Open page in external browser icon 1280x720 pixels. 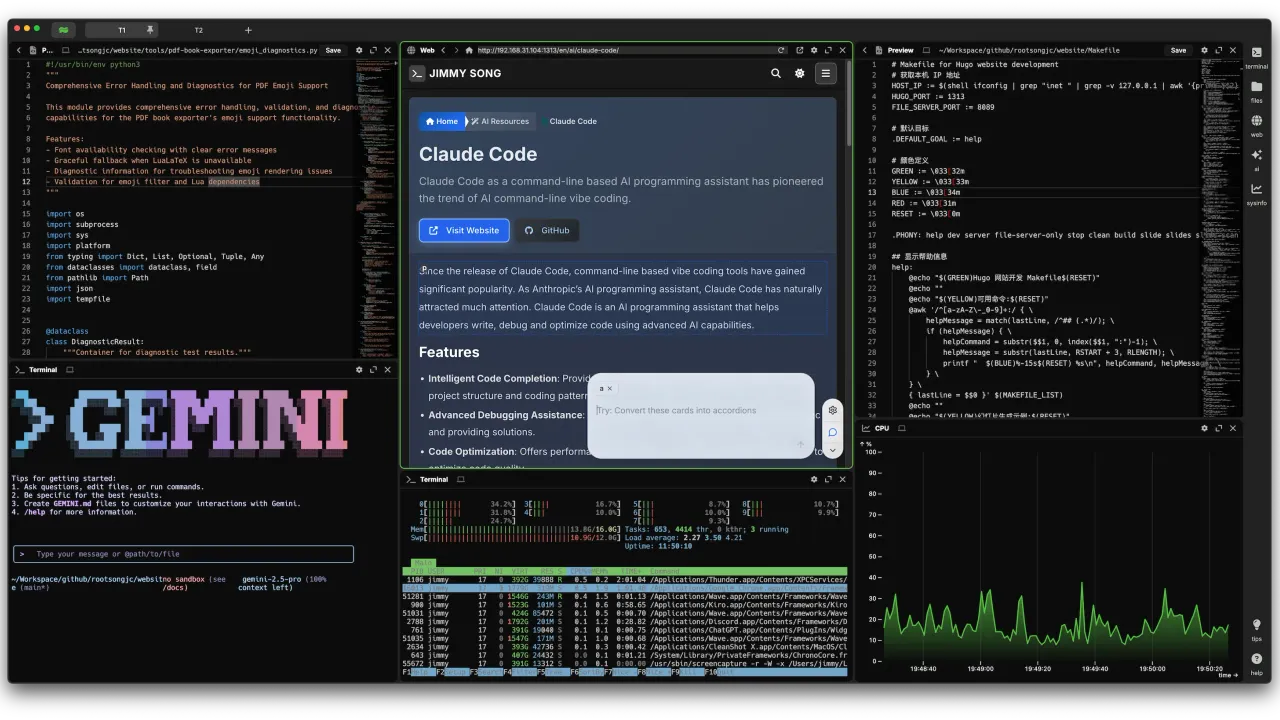click(799, 50)
